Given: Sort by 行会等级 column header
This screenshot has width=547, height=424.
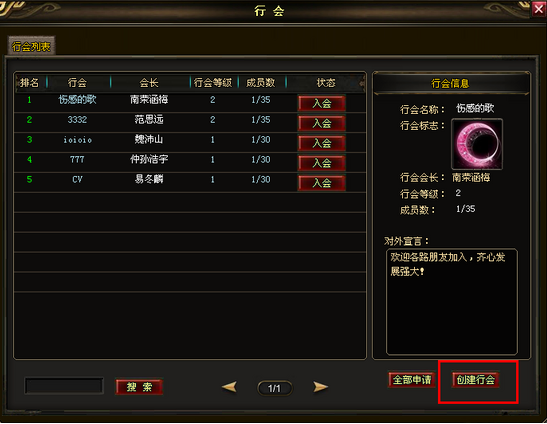Looking at the screenshot, I should [x=213, y=83].
